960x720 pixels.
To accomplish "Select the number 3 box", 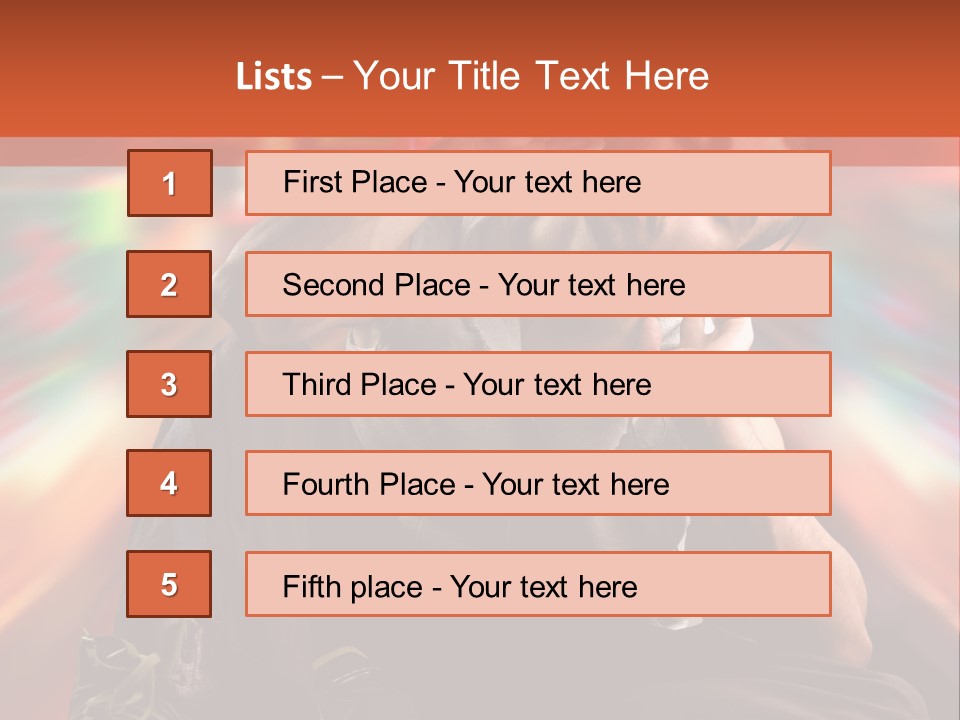I will [x=169, y=384].
